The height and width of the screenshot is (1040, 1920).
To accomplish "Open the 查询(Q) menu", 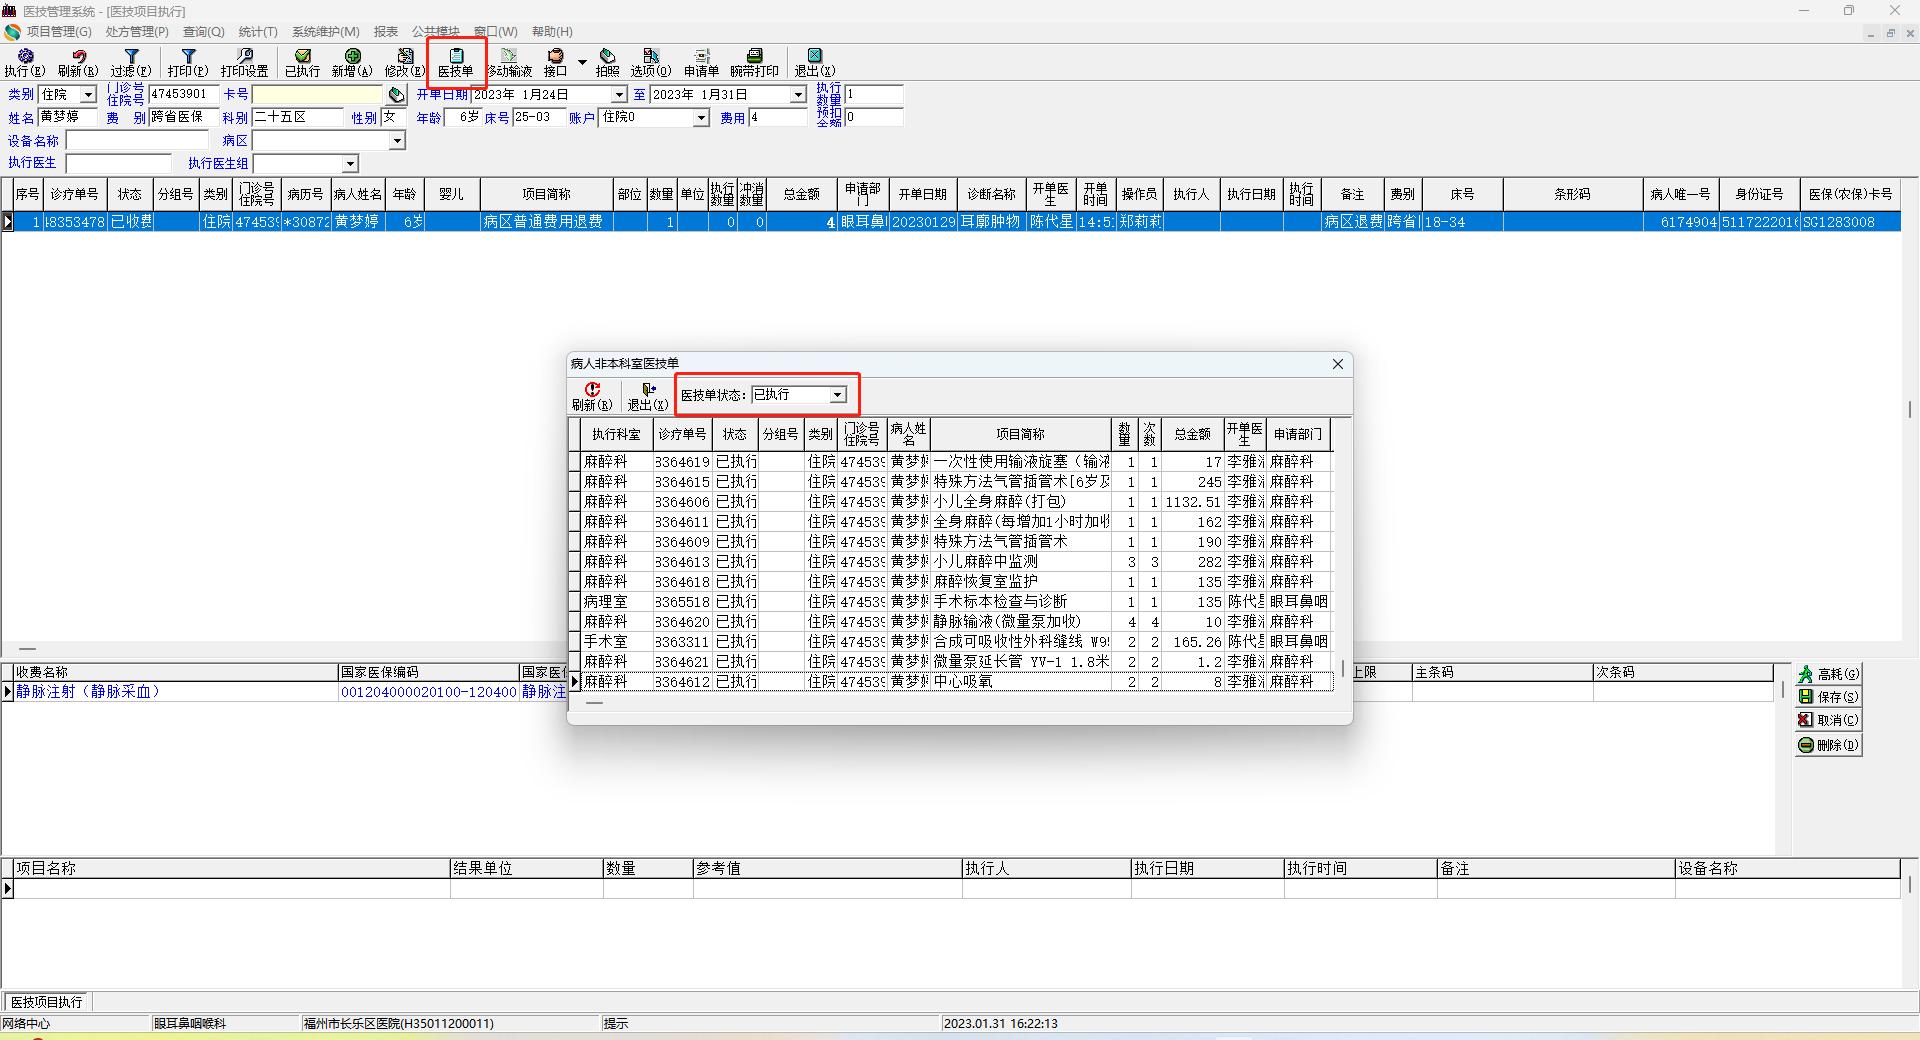I will (204, 32).
